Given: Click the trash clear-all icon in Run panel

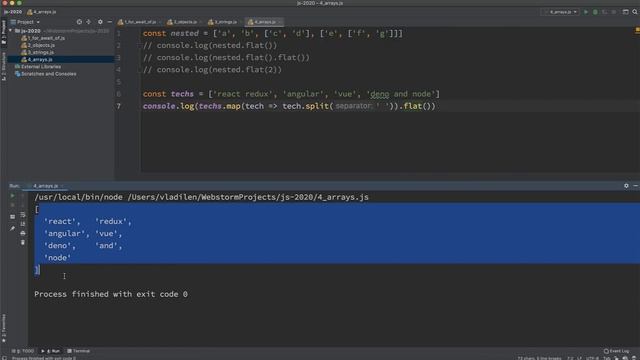Looking at the screenshot, I should coord(23,242).
